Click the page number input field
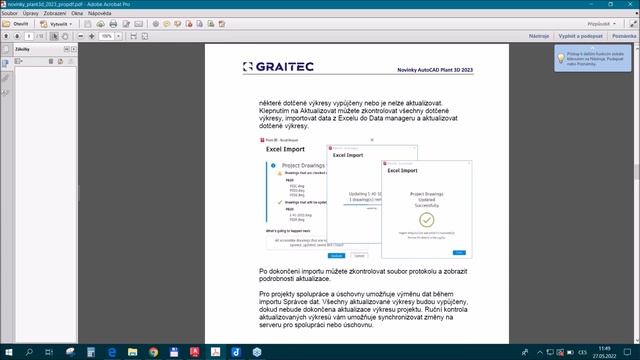The width and height of the screenshot is (640, 360). [29, 36]
